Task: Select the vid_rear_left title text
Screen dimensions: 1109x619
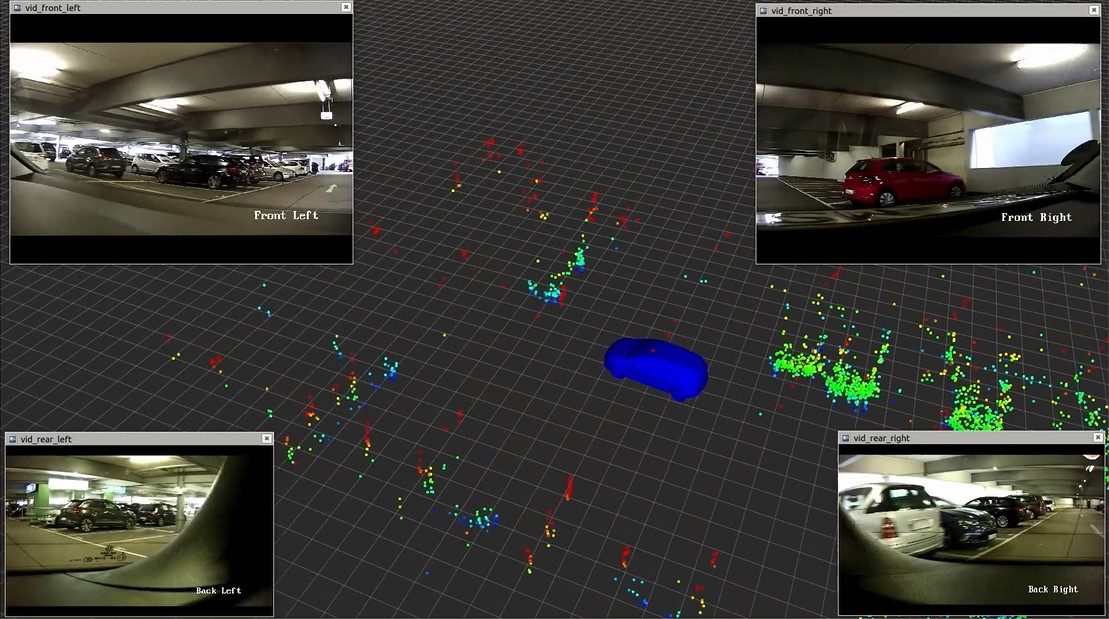Action: (x=46, y=439)
